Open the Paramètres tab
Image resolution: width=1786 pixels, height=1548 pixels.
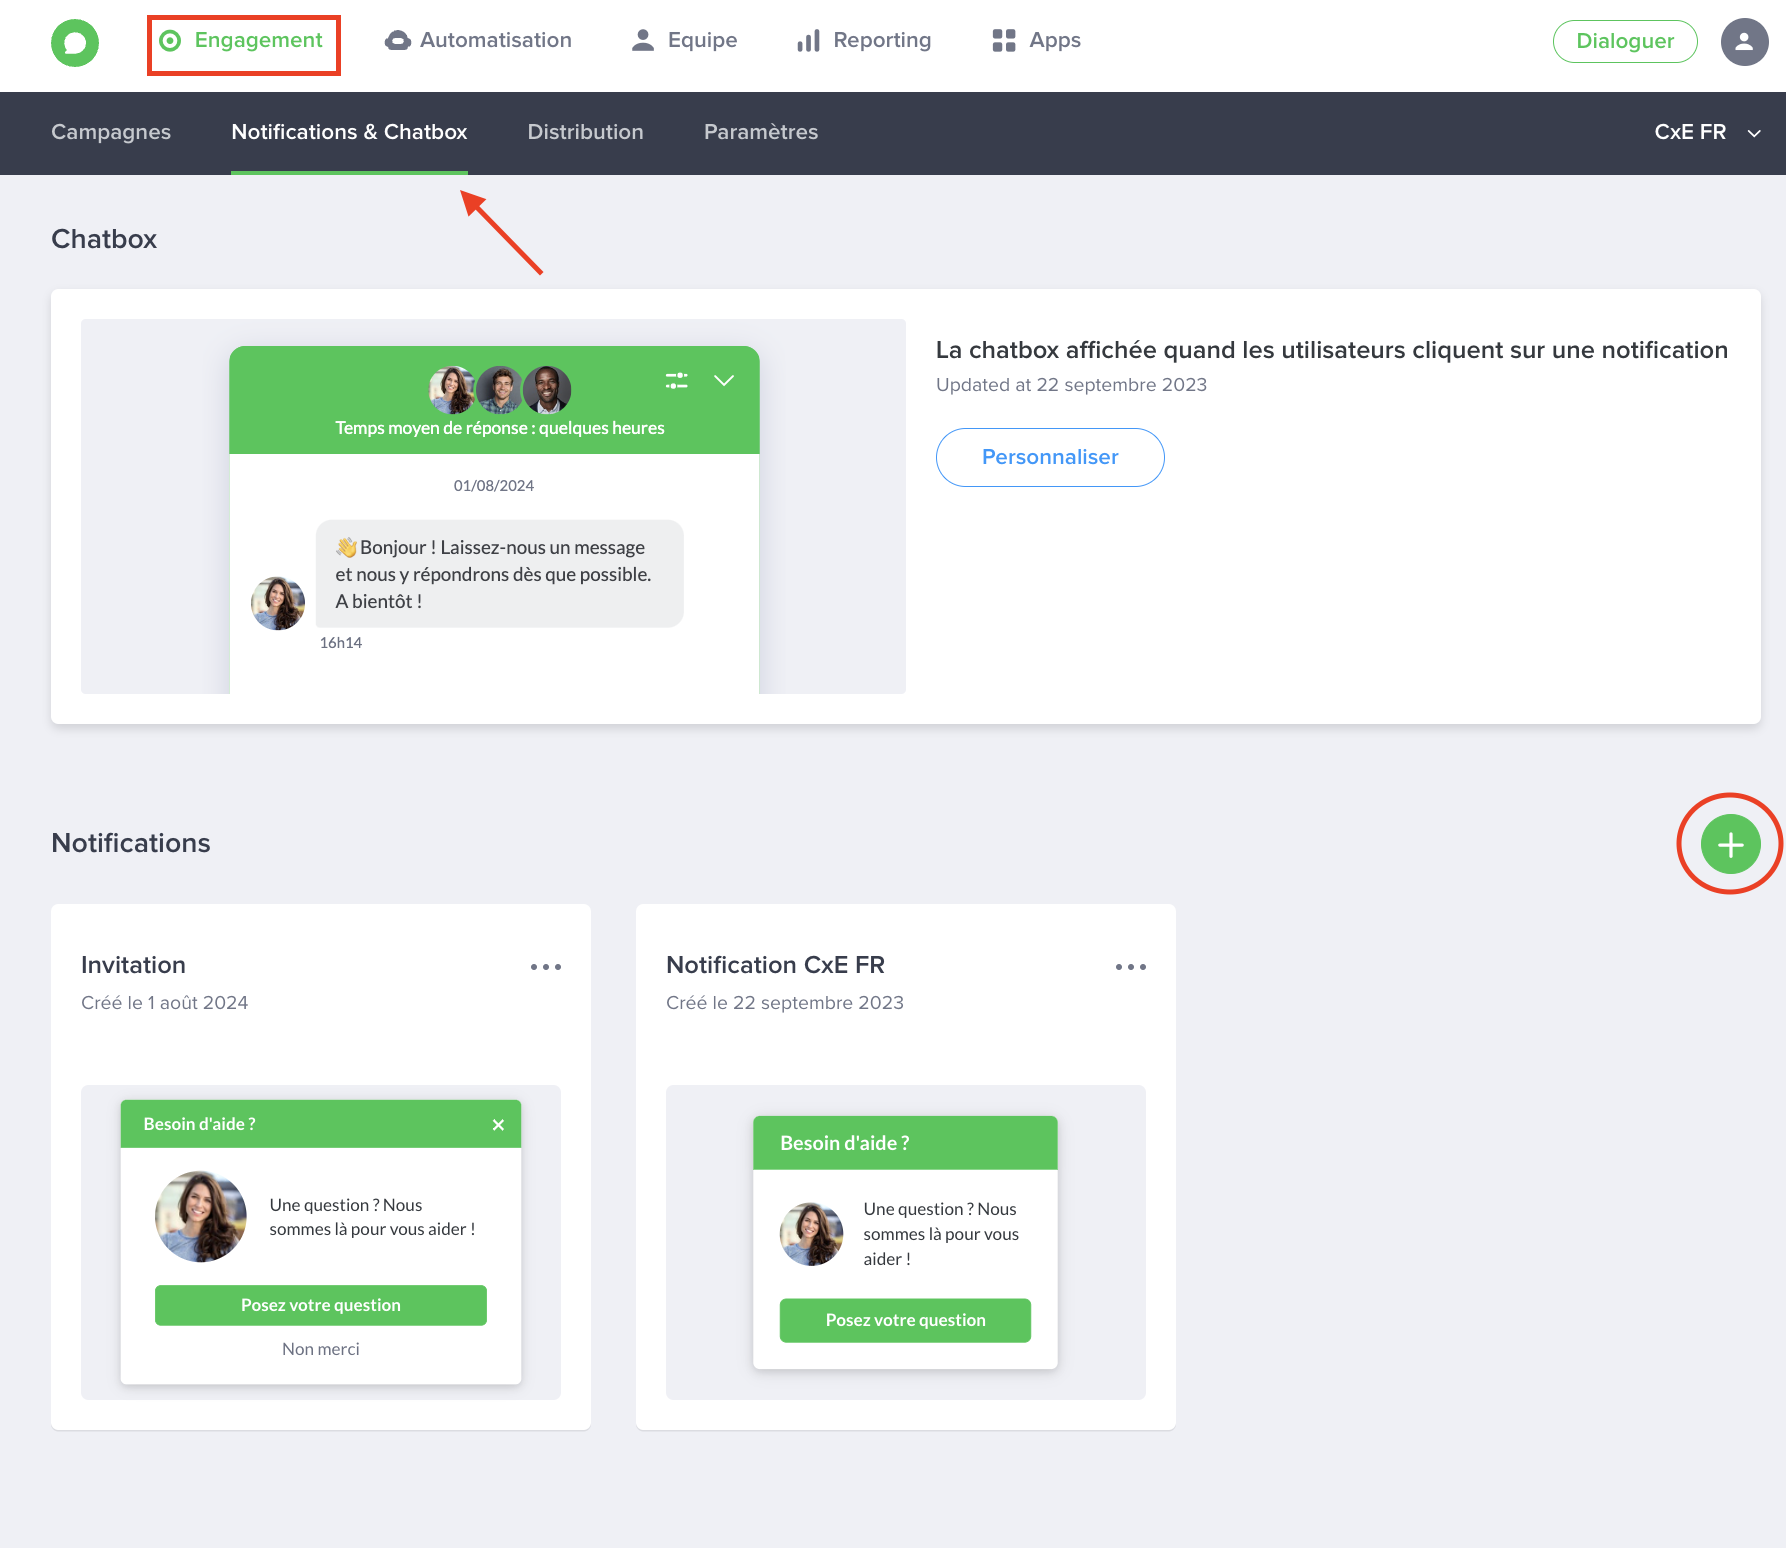(760, 133)
